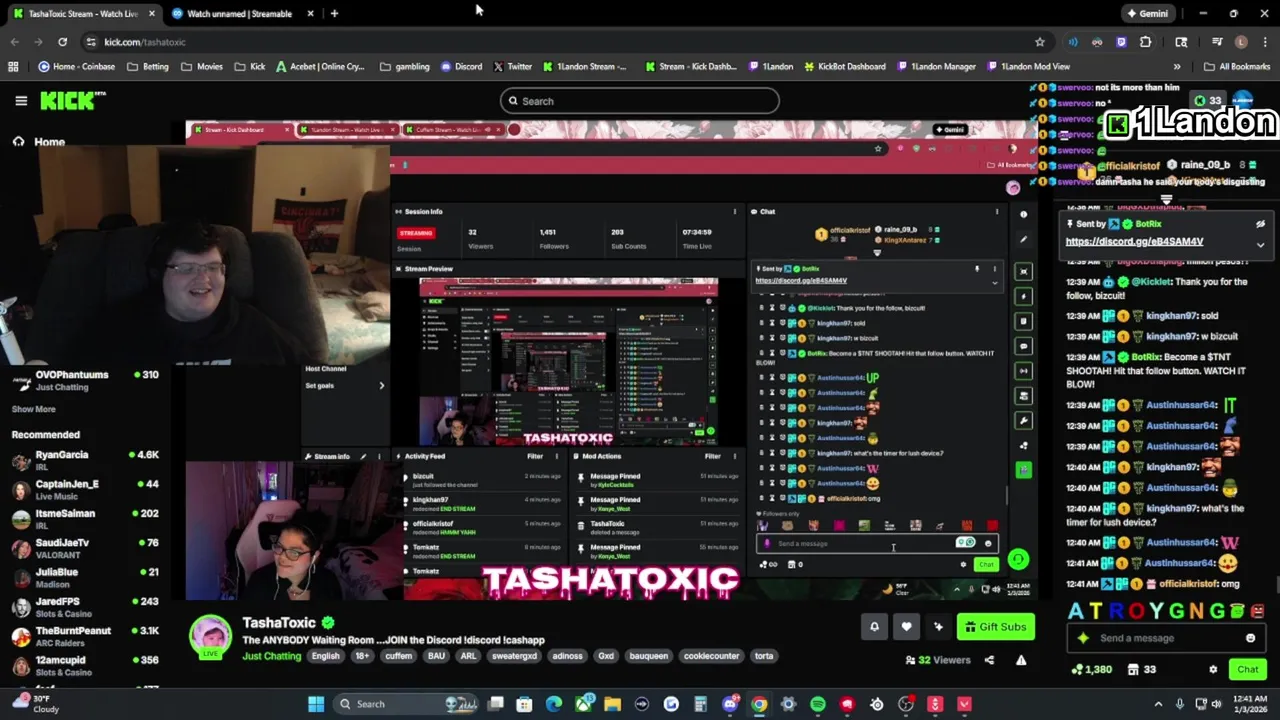Viewport: 1280px width, 720px height.
Task: Open Chrome extensions puzzle icon
Action: [x=1146, y=42]
